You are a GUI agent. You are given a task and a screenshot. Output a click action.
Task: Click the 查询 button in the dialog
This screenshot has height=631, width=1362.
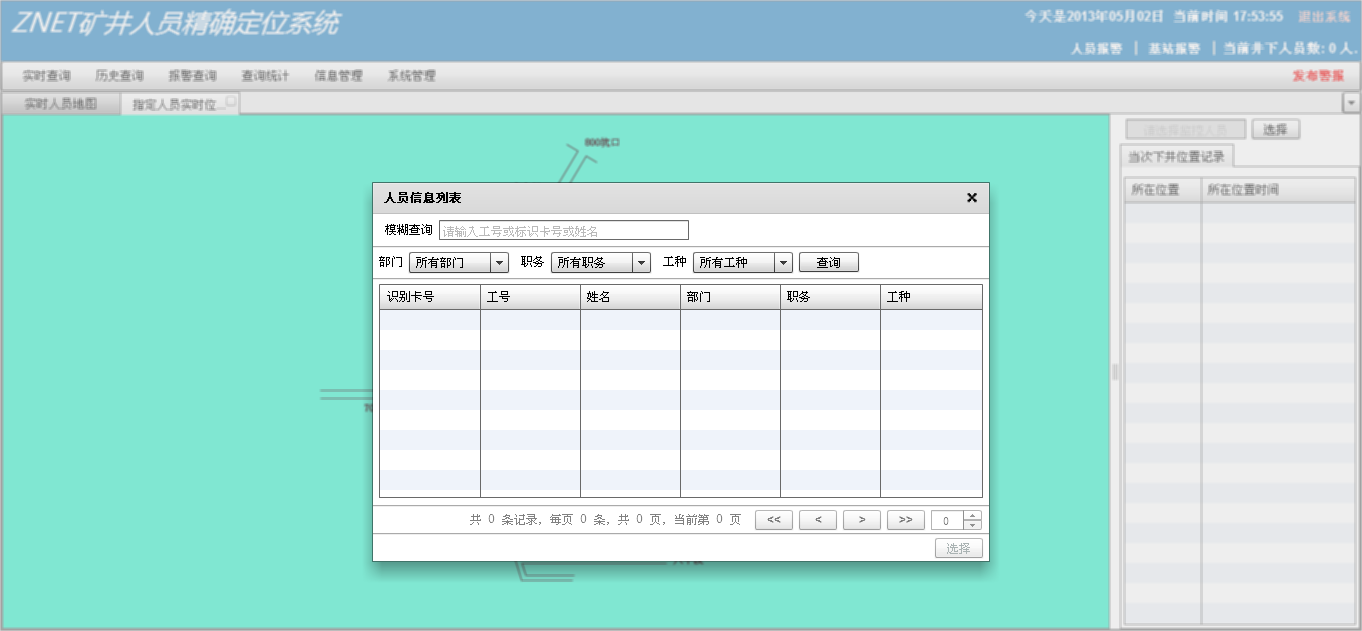tap(828, 262)
